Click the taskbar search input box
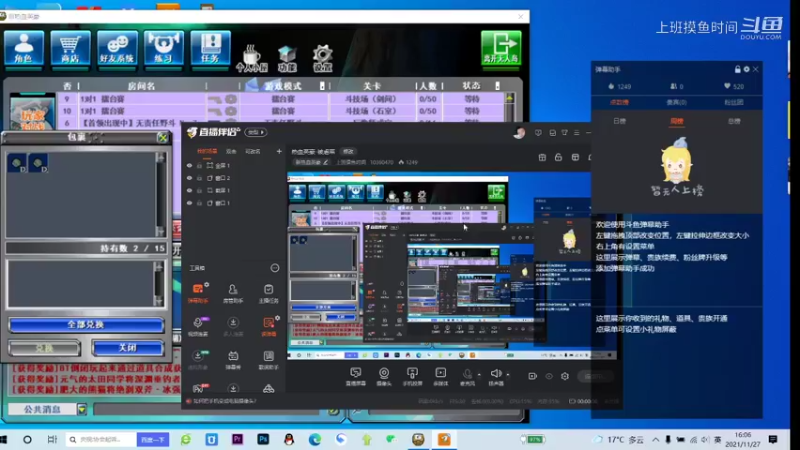 tap(101, 439)
